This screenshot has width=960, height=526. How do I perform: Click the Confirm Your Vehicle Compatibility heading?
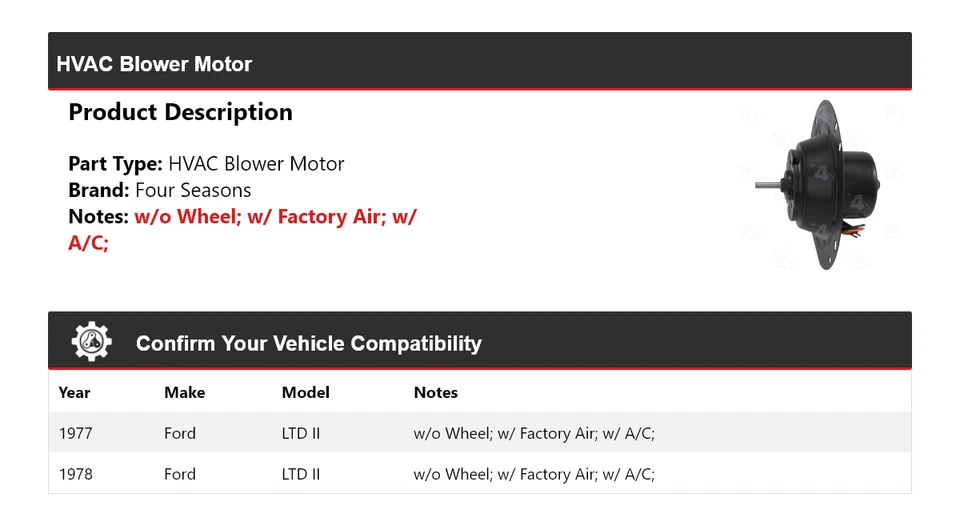click(x=308, y=343)
